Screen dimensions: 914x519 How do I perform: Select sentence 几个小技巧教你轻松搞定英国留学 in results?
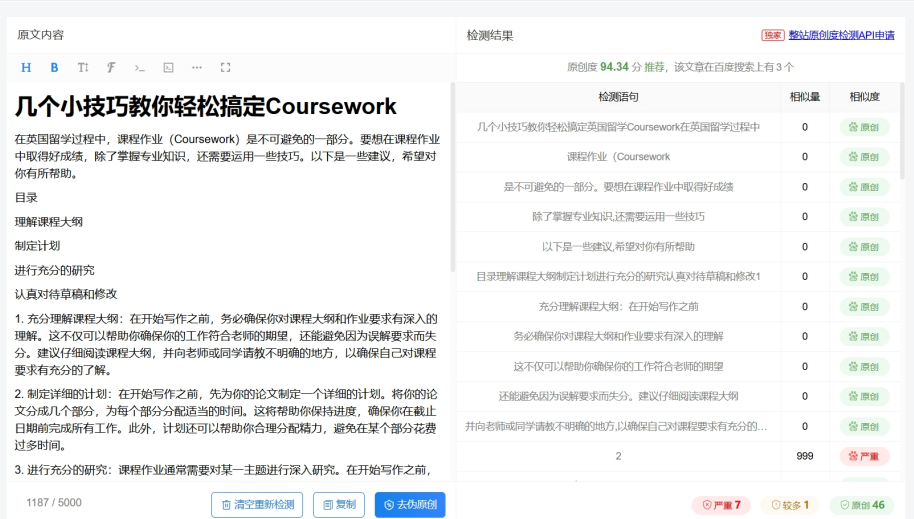[618, 127]
